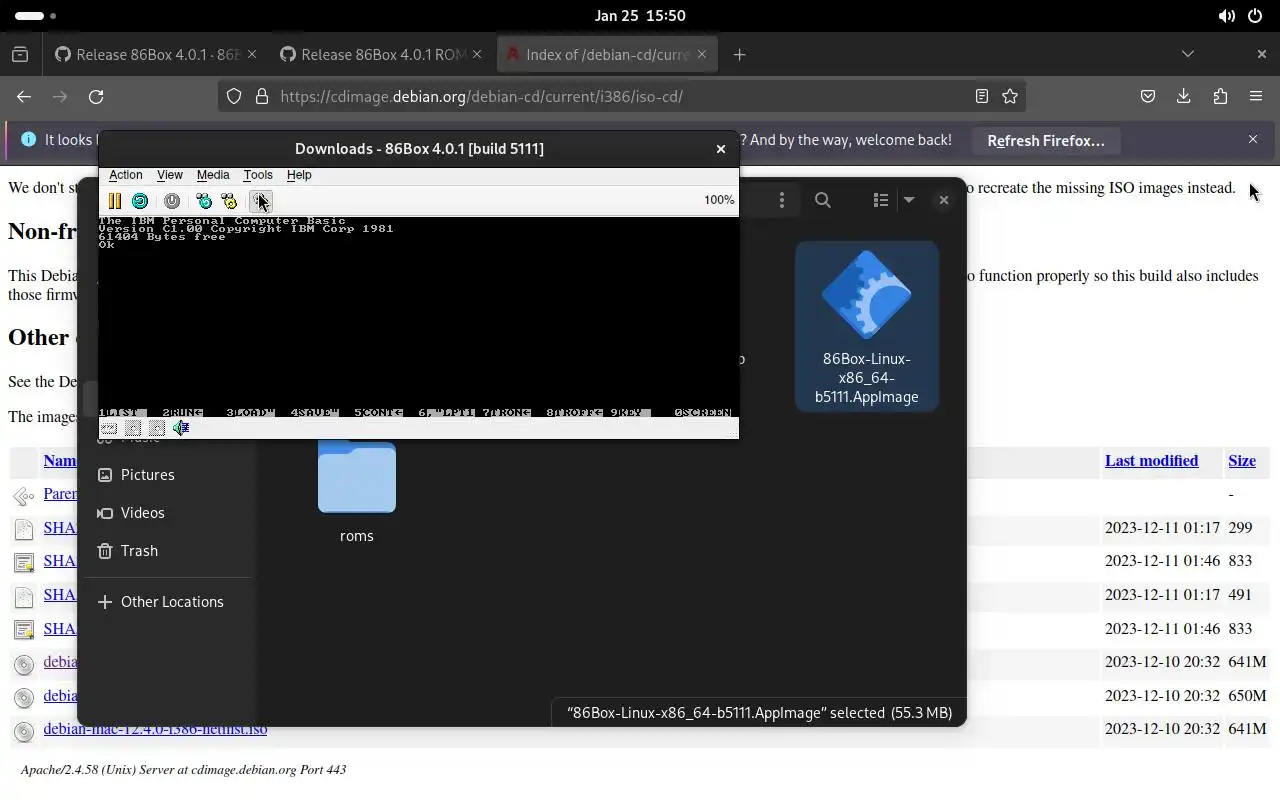Open Videos in Files sidebar
This screenshot has width=1280, height=800.
[143, 513]
